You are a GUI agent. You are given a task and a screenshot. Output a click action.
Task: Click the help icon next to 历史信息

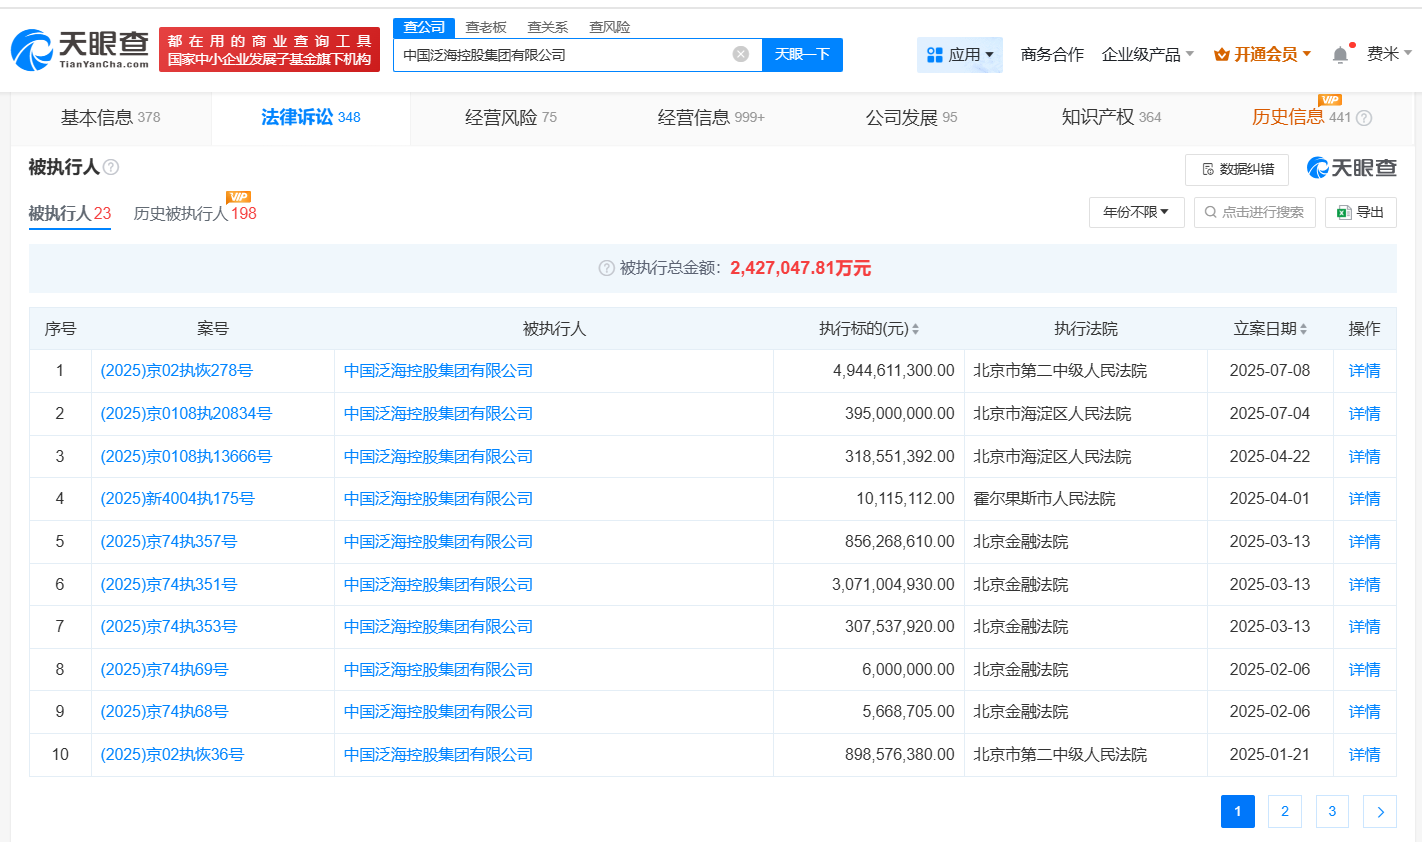tap(1364, 118)
